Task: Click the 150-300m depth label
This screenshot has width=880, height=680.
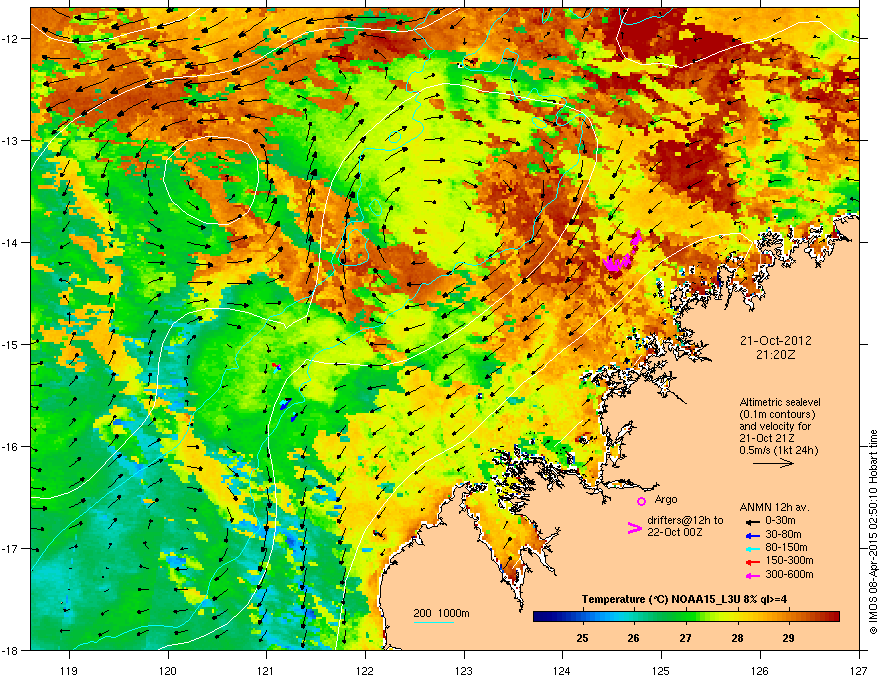Action: pyautogui.click(x=789, y=560)
